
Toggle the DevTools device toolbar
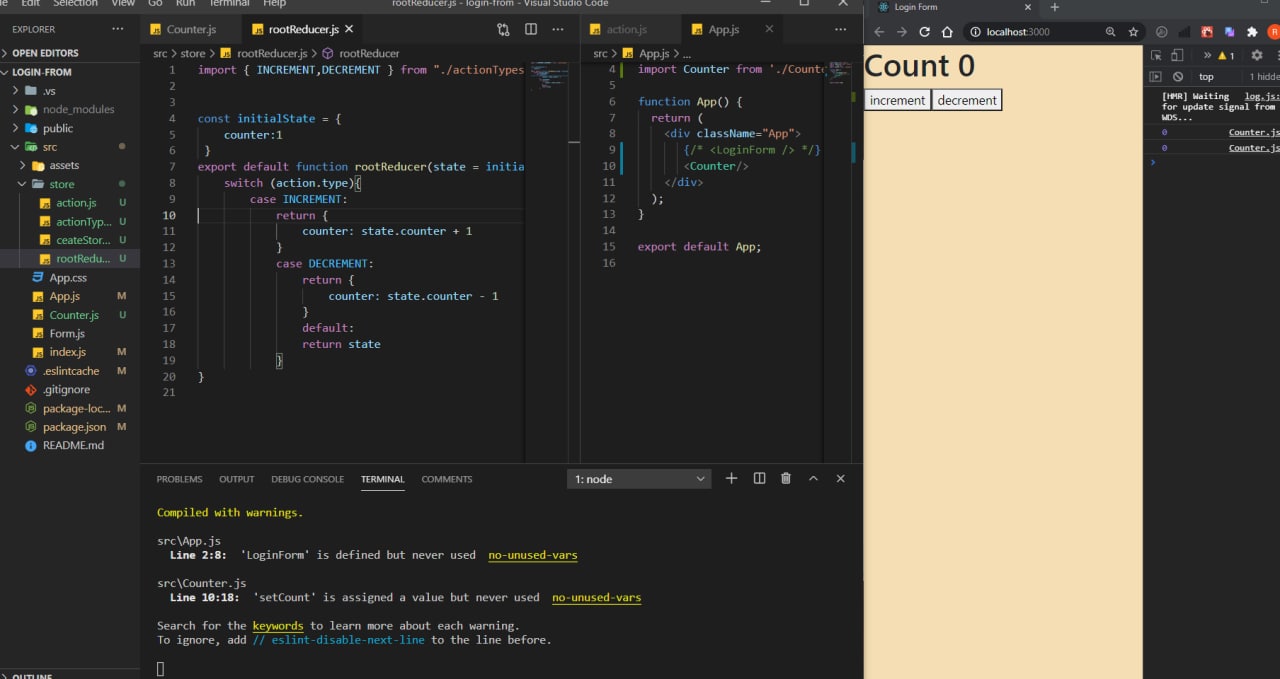(x=1177, y=56)
